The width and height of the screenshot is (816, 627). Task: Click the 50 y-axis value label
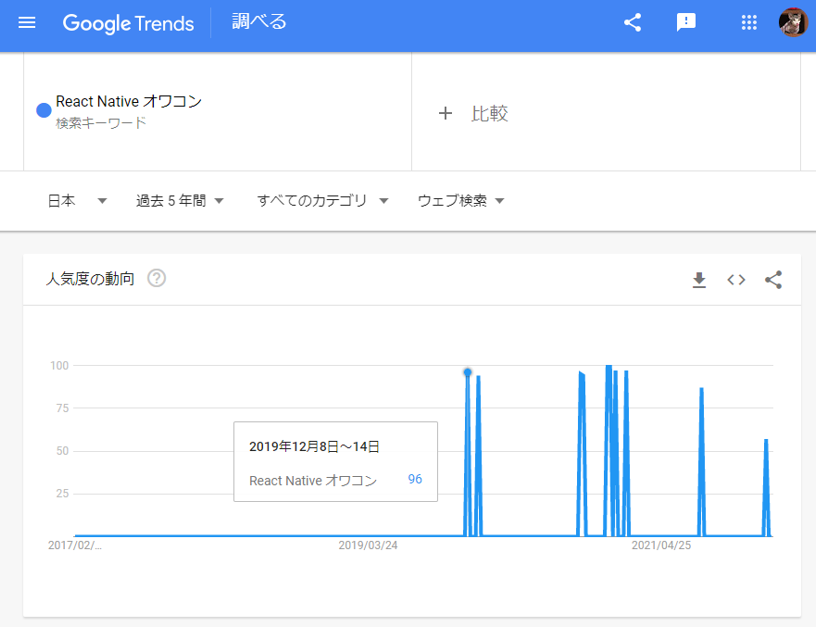pyautogui.click(x=62, y=451)
